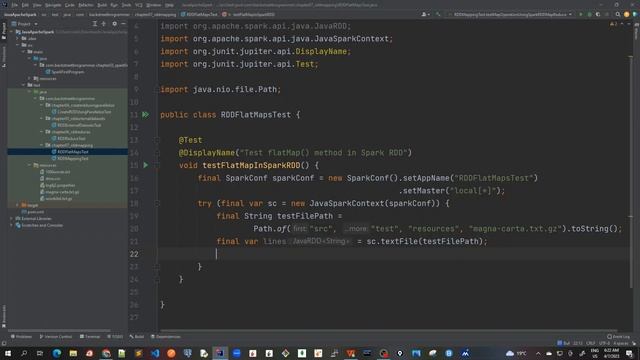The image size is (640, 360).
Task: Hide the Project panel with minus icon
Action: 123,24
